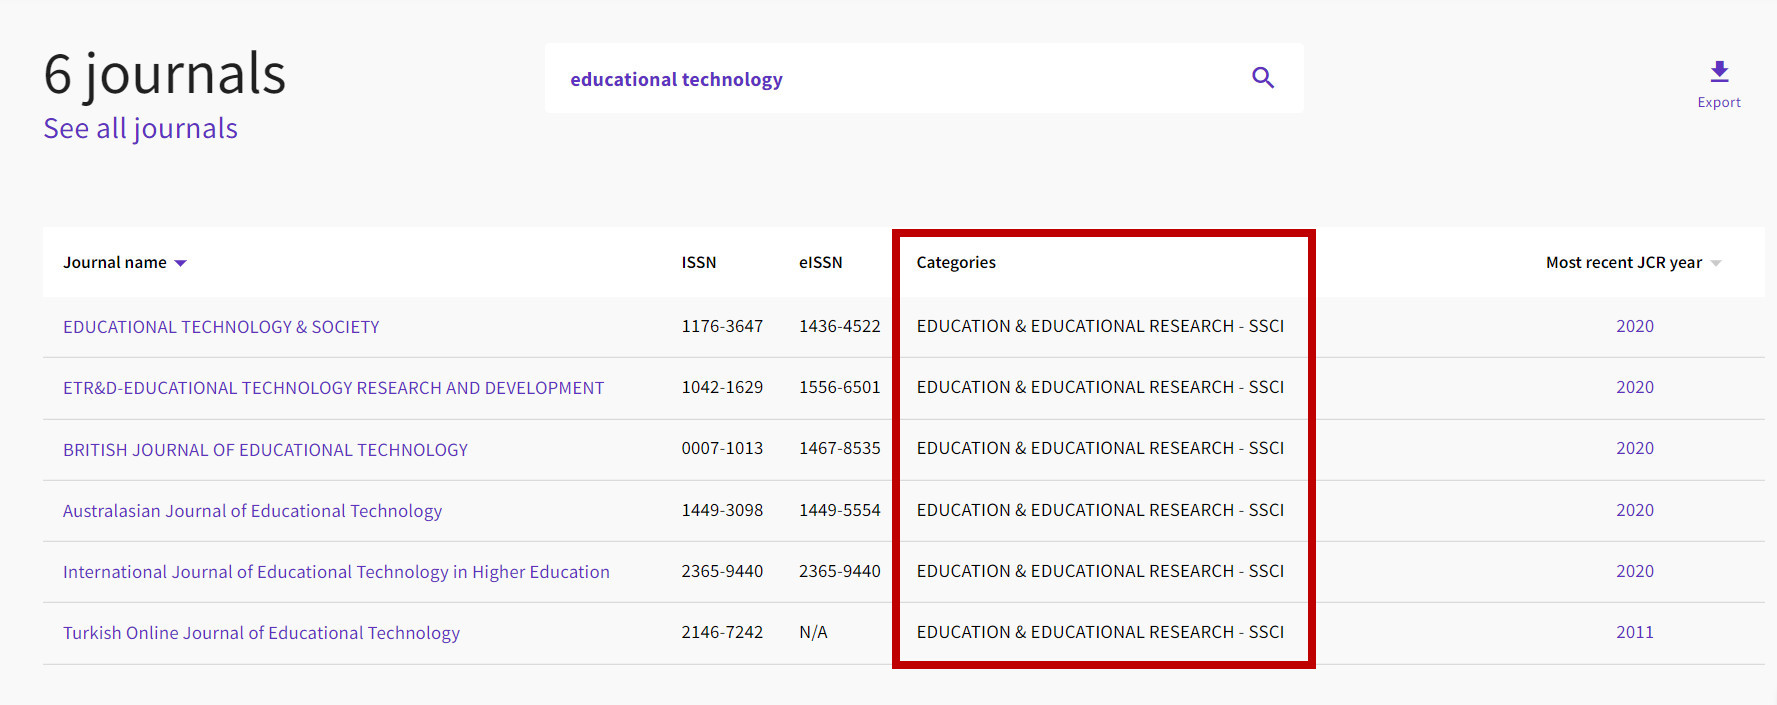This screenshot has width=1777, height=705.
Task: Click the Most recent JCR year header
Action: pos(1624,262)
